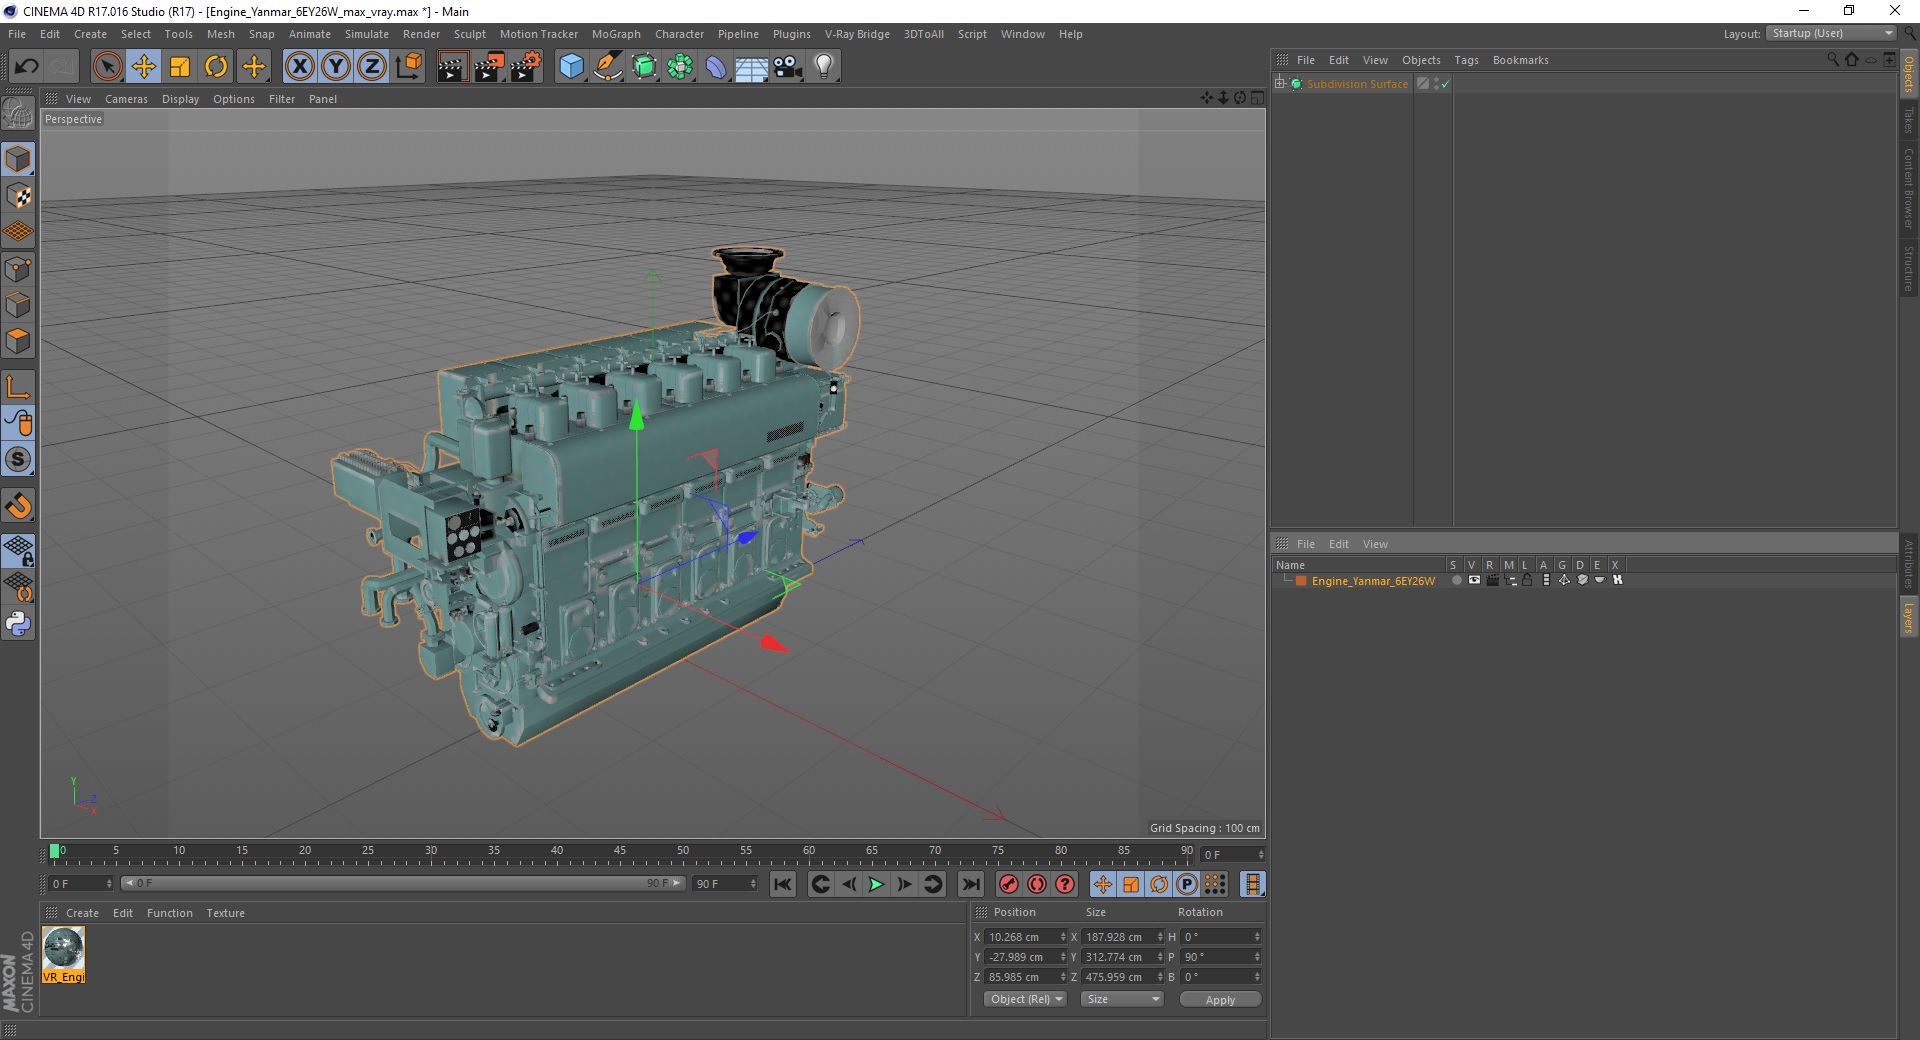Play the animation forward

[x=876, y=884]
